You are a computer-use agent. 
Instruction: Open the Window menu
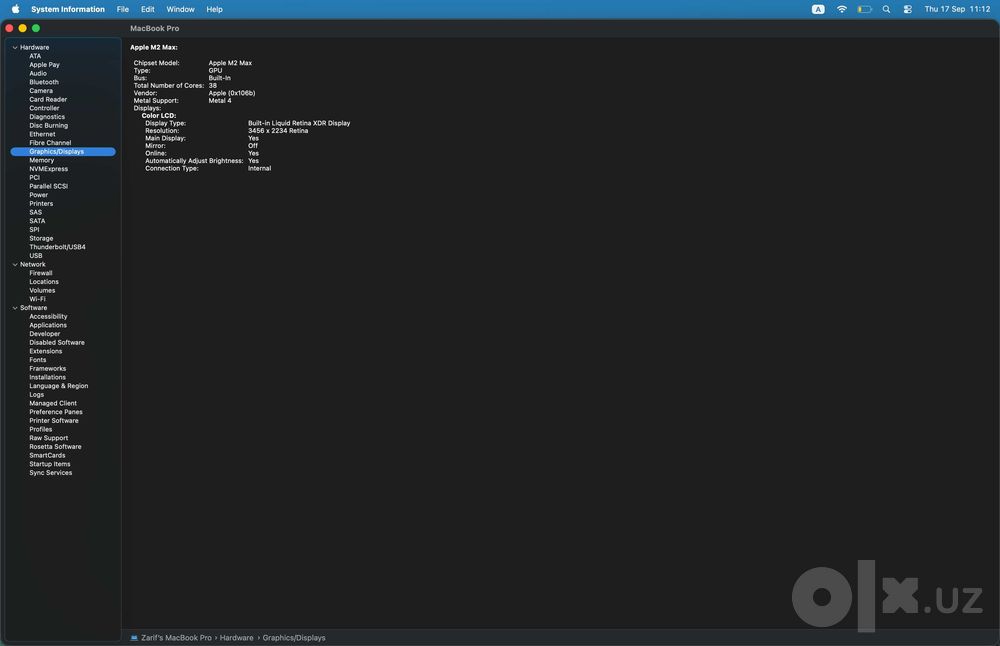coord(180,9)
